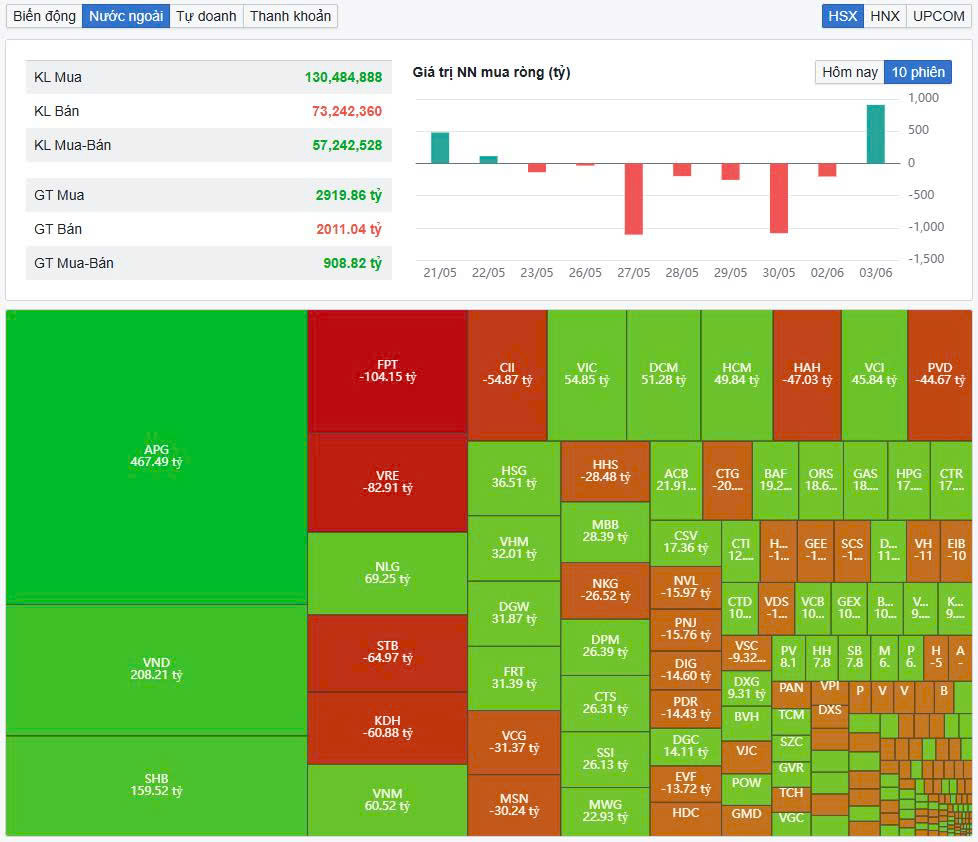Select the MBB 28.39 tỷ tile
Viewport: 978px width, 842px height.
point(606,531)
